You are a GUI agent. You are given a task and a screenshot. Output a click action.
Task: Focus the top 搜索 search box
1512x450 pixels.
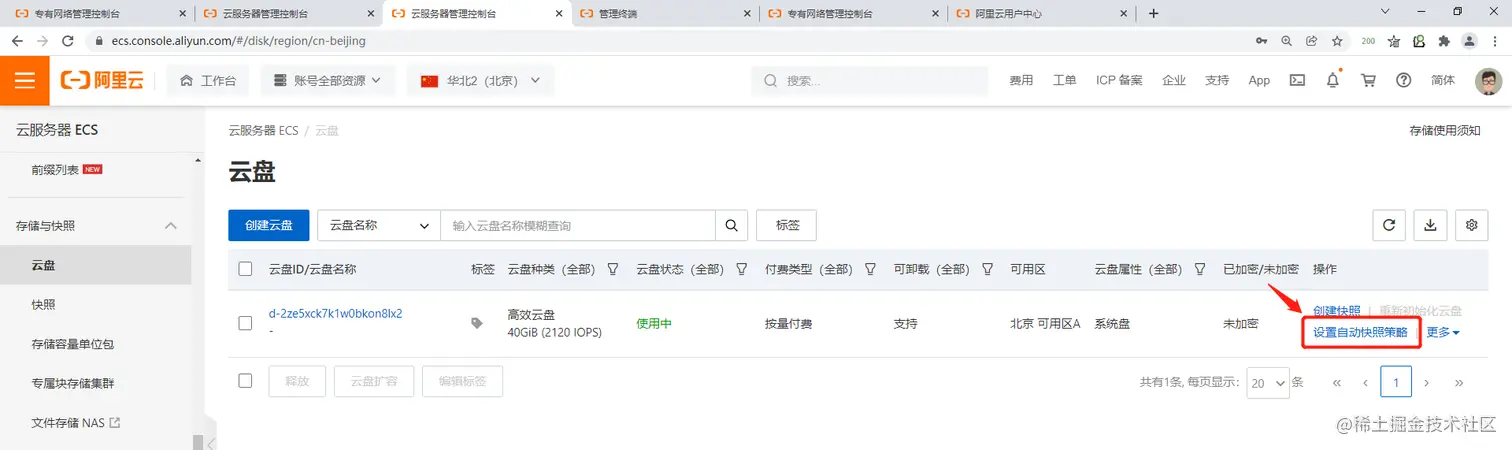(867, 81)
